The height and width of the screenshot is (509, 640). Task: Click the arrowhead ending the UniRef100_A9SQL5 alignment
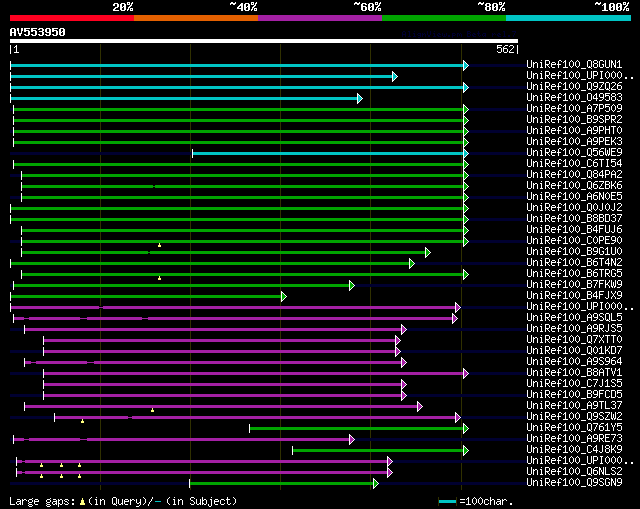coord(455,319)
